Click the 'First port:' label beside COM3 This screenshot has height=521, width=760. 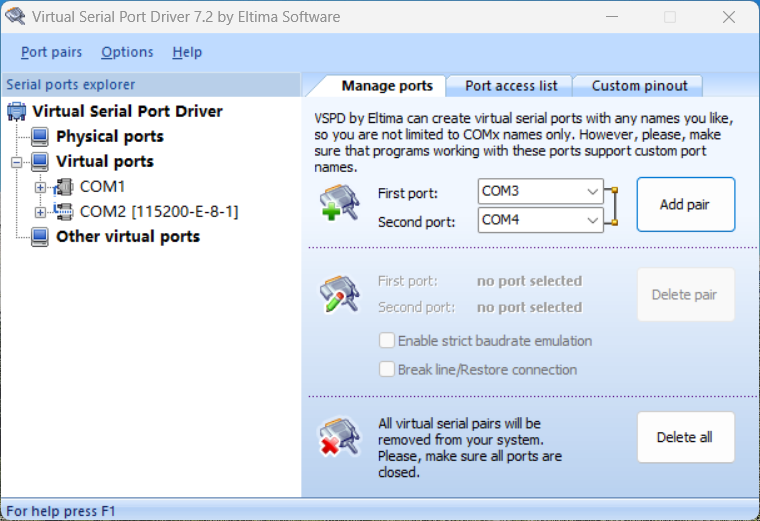pyautogui.click(x=408, y=193)
